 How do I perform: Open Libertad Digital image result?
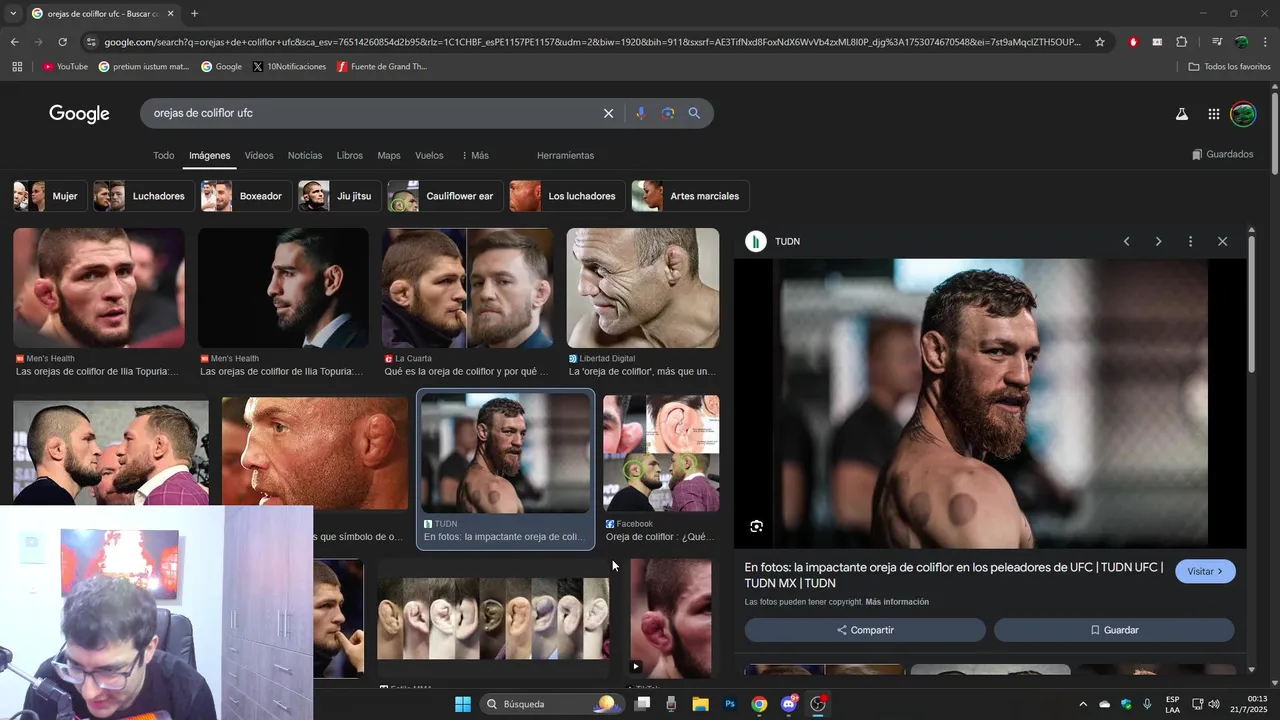(x=643, y=288)
